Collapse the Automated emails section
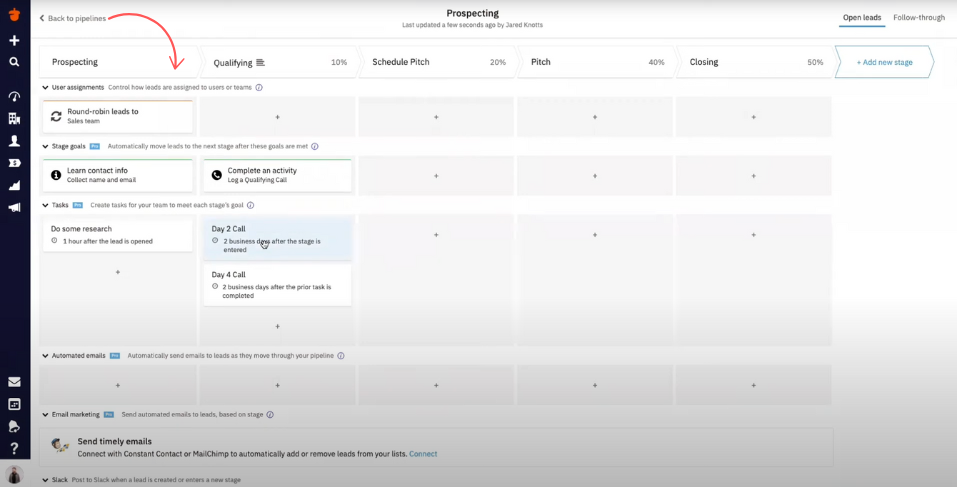 [x=45, y=356]
